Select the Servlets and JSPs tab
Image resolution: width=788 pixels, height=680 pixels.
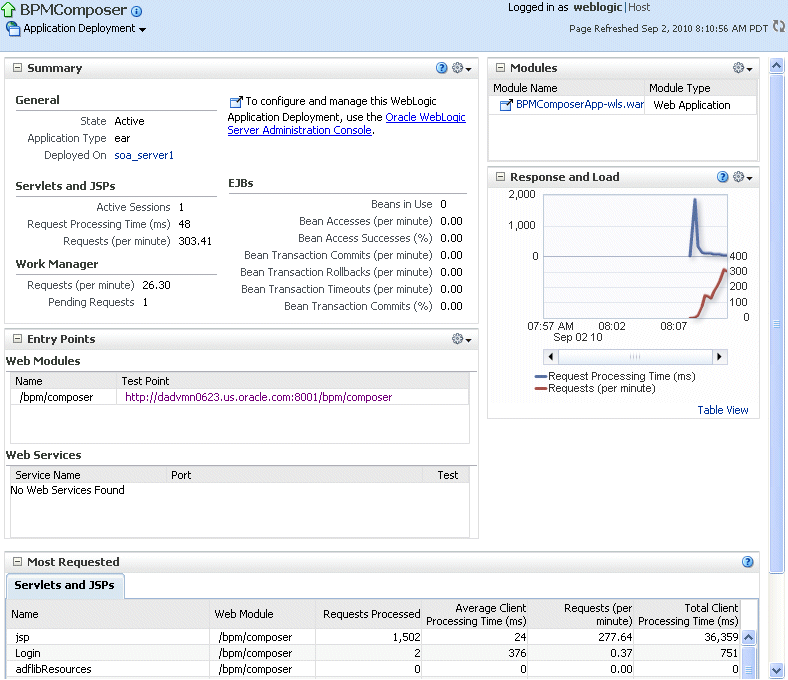(64, 585)
